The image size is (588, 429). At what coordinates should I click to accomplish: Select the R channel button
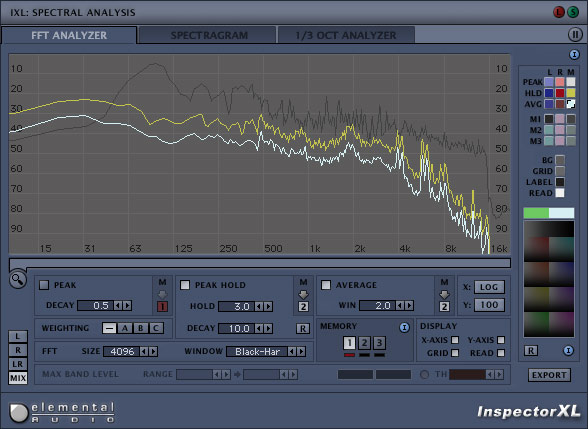pos(18,350)
